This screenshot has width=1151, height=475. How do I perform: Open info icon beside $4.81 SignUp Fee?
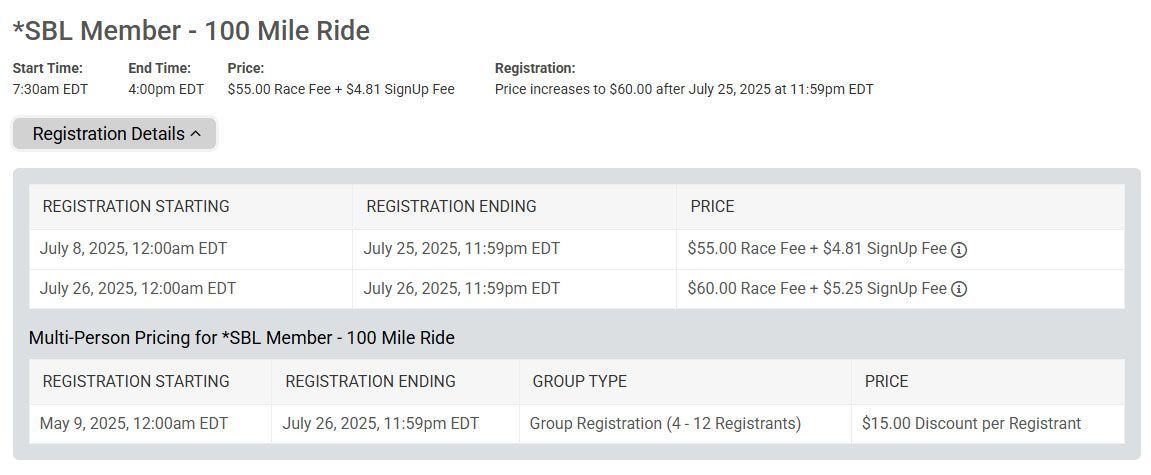tap(959, 250)
